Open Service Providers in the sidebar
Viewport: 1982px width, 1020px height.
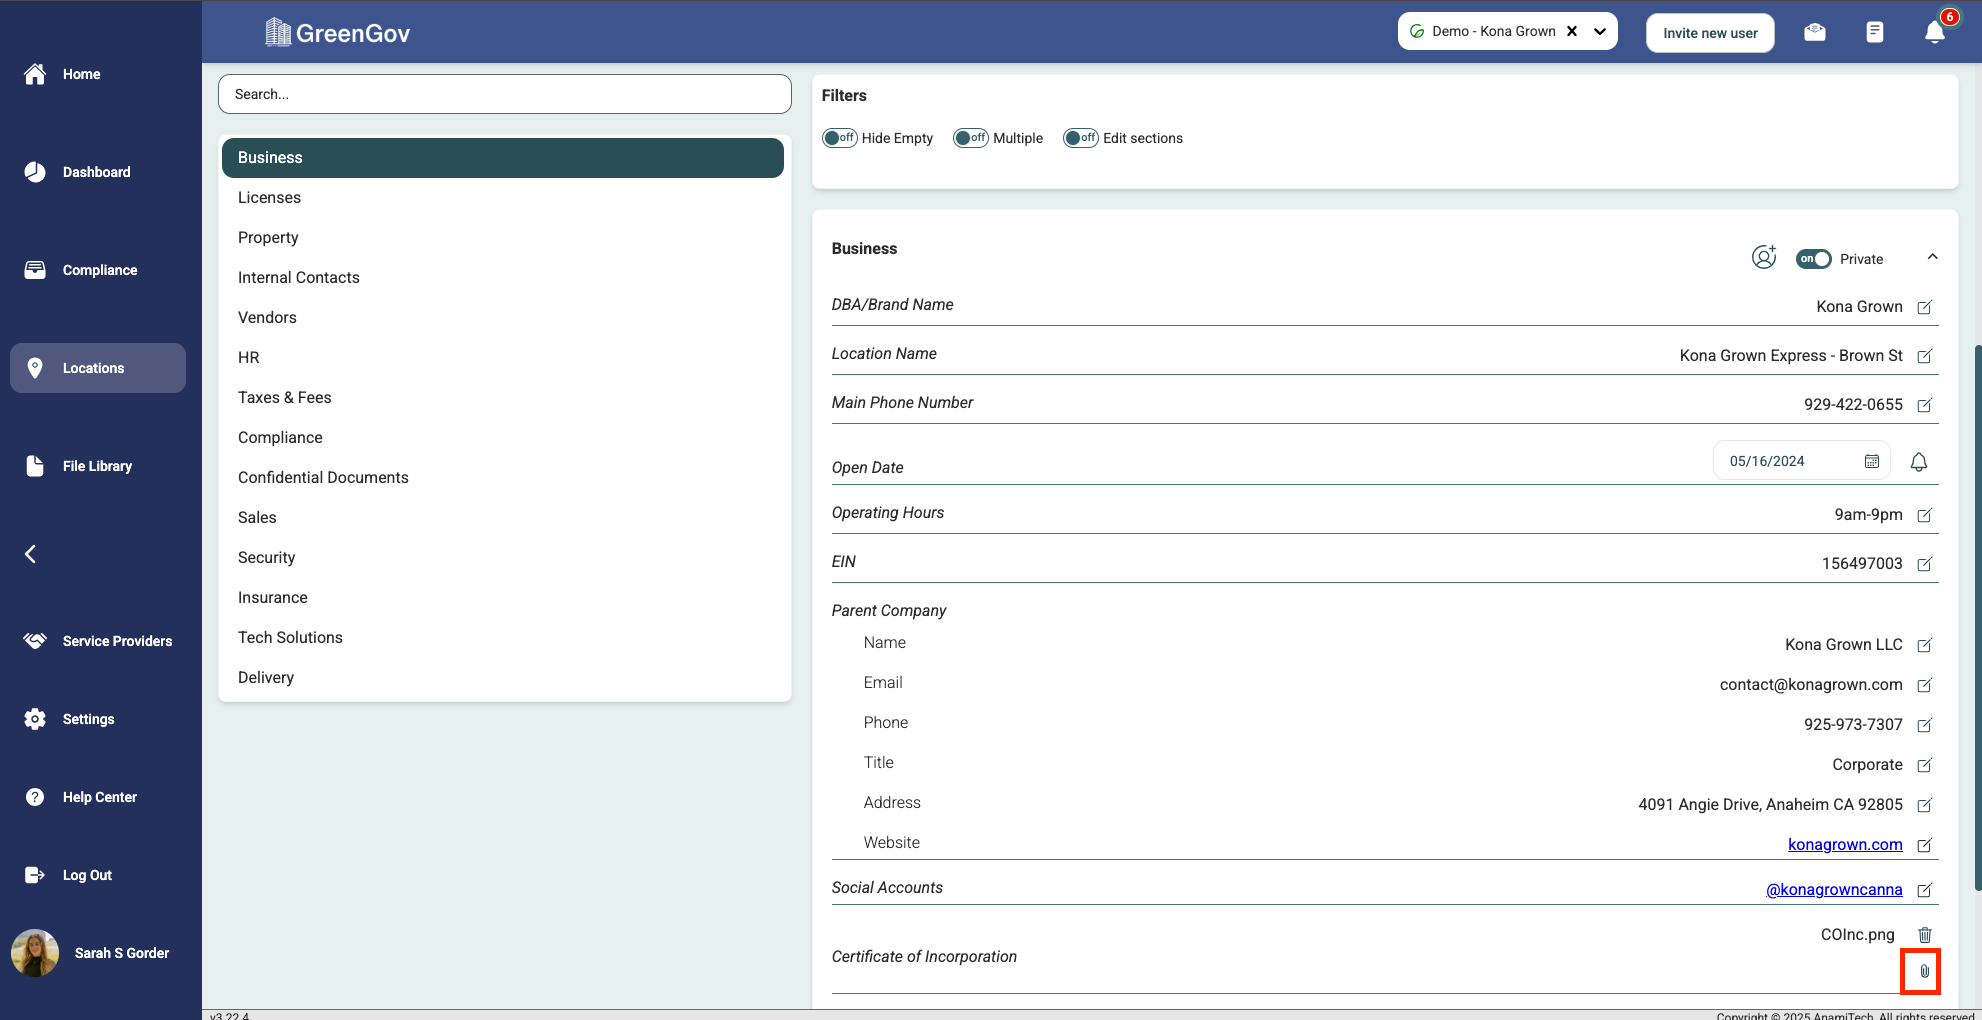[98, 641]
